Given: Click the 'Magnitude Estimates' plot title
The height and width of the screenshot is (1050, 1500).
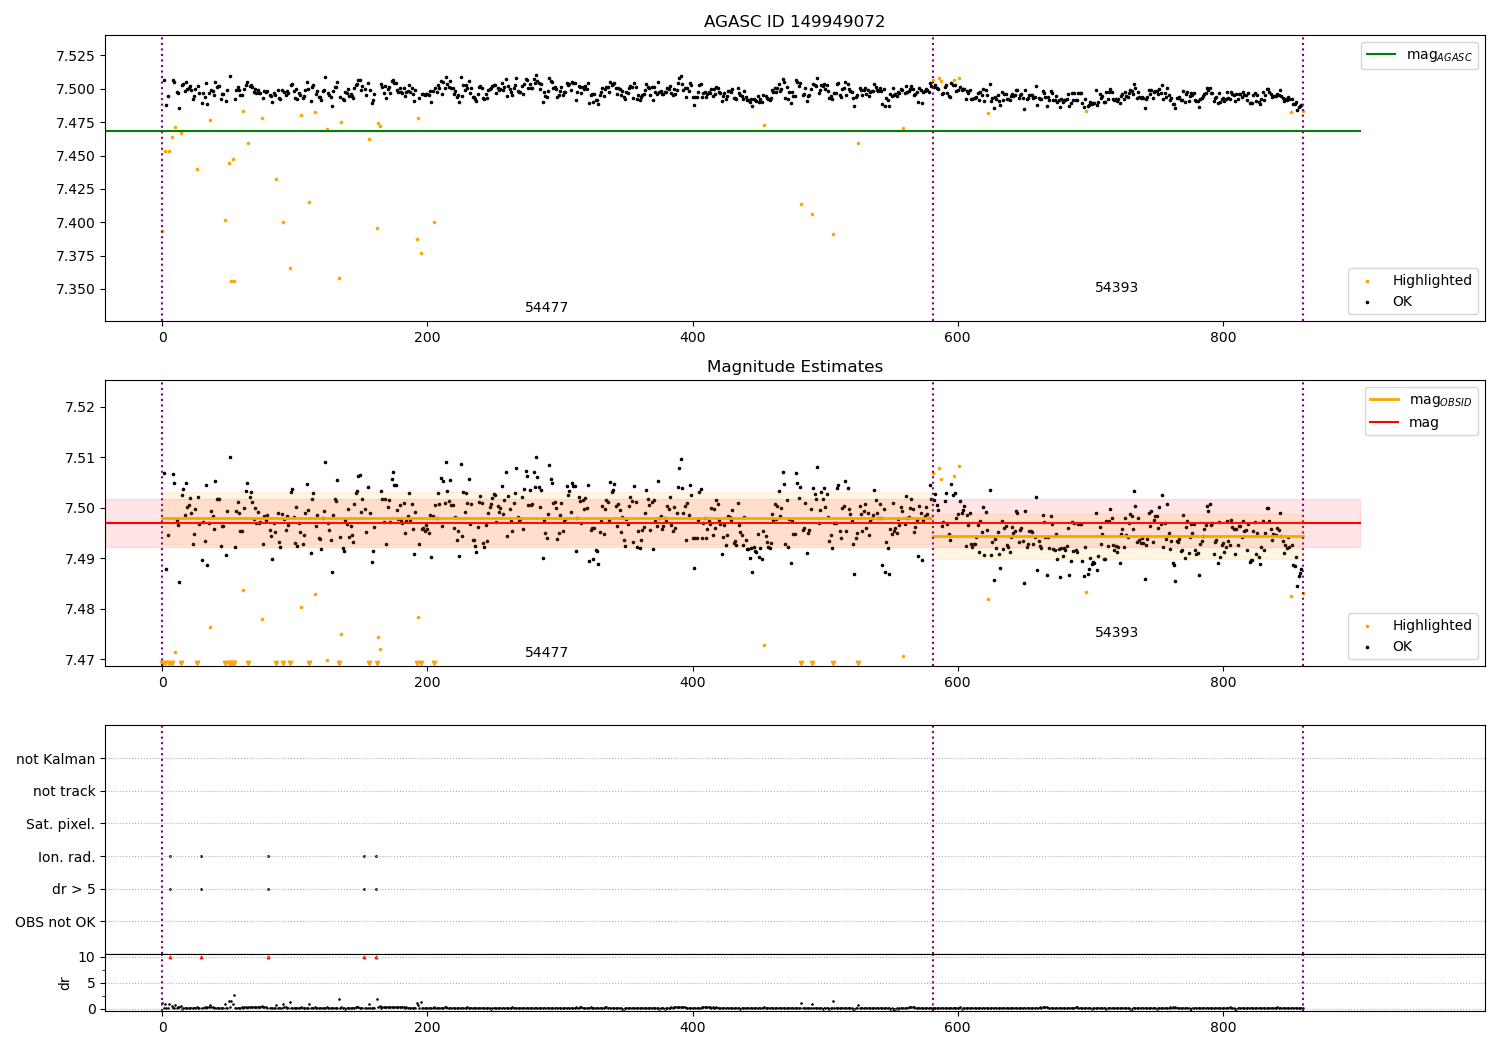Looking at the screenshot, I should coord(794,367).
